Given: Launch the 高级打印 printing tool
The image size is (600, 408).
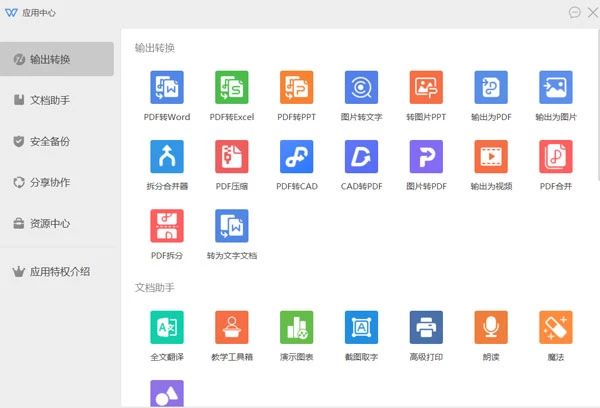Looking at the screenshot, I should pyautogui.click(x=426, y=327).
